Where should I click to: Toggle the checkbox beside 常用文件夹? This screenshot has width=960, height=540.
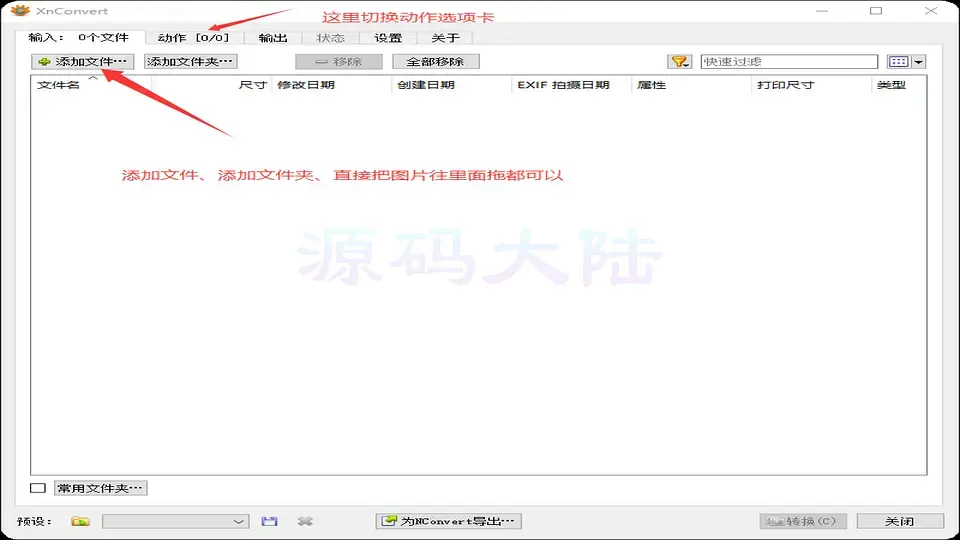tap(38, 488)
